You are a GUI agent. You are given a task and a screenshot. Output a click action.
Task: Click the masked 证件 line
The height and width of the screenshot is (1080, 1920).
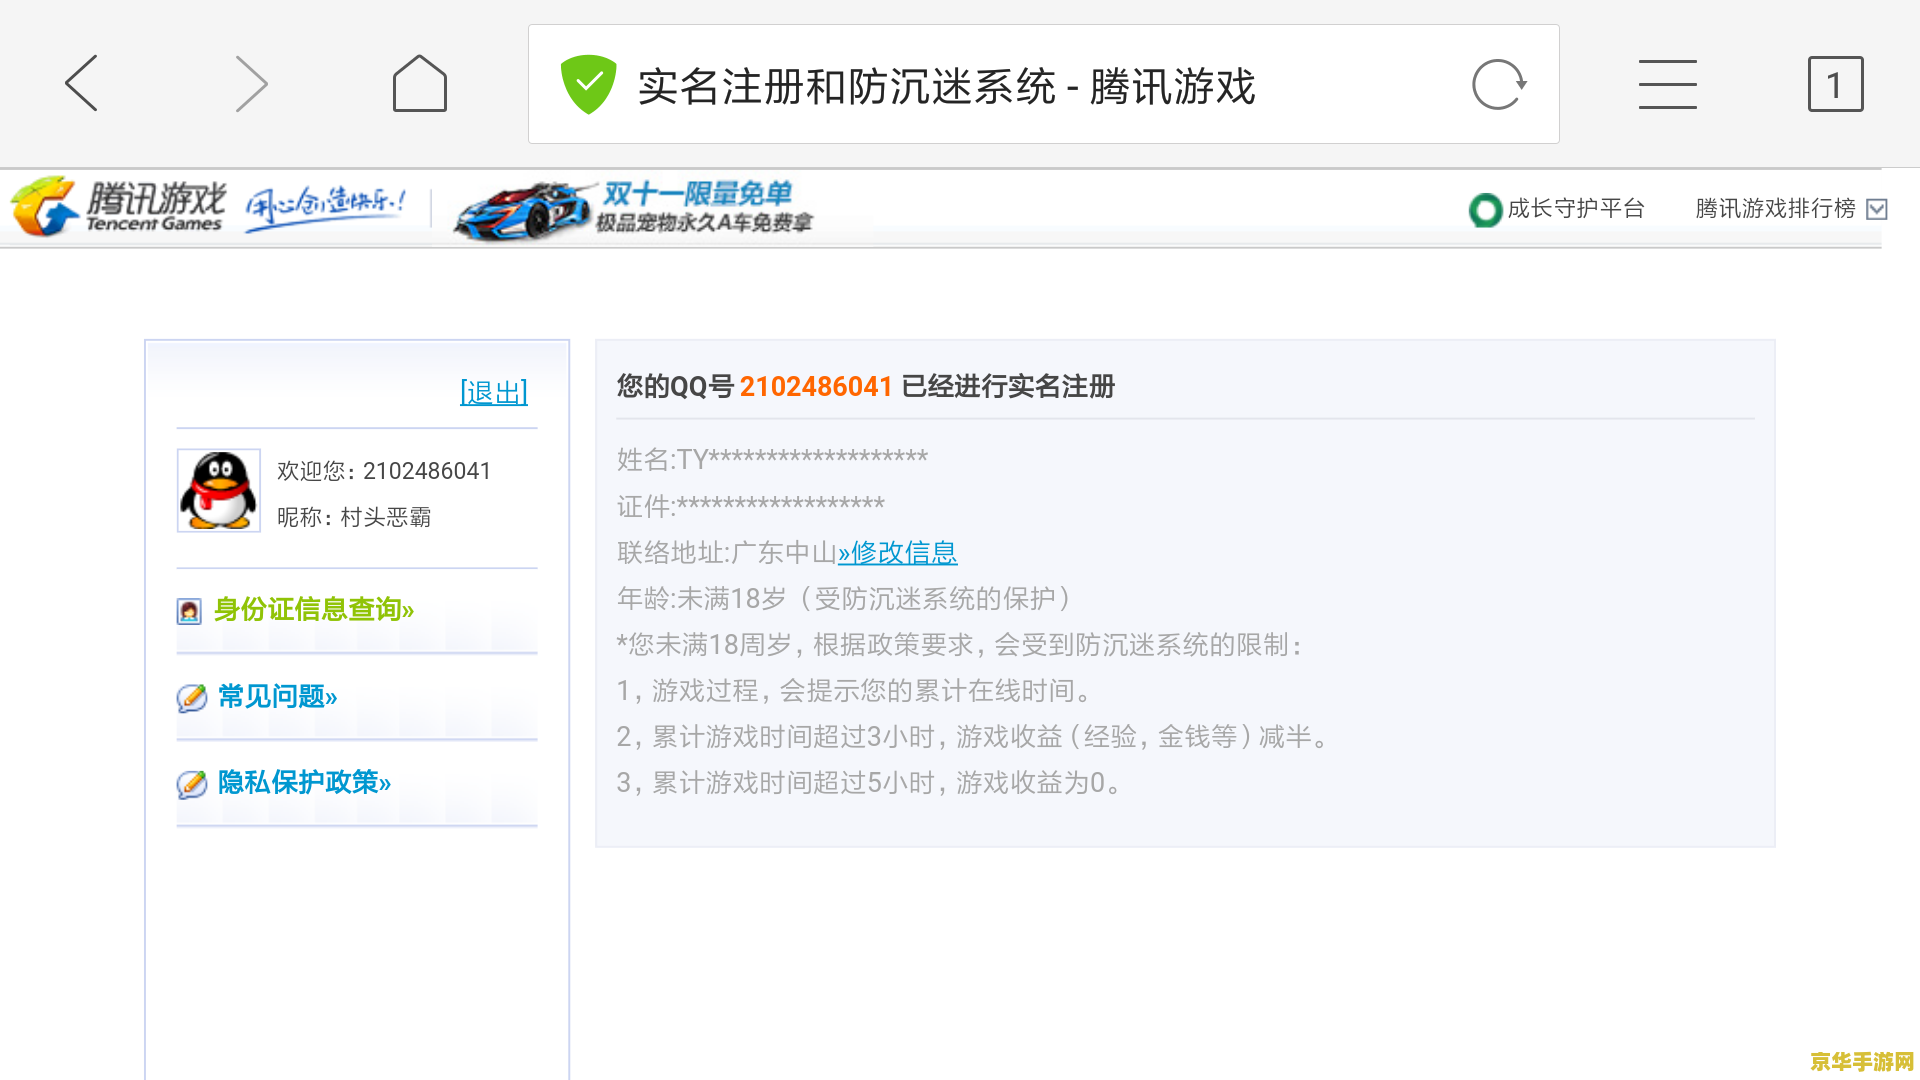[750, 505]
